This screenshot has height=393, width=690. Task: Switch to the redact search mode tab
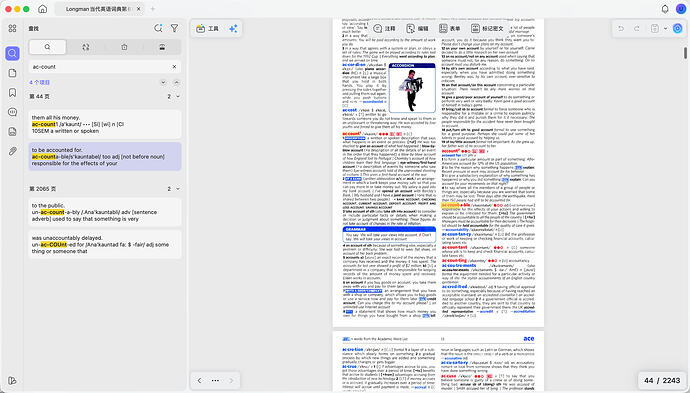162,47
